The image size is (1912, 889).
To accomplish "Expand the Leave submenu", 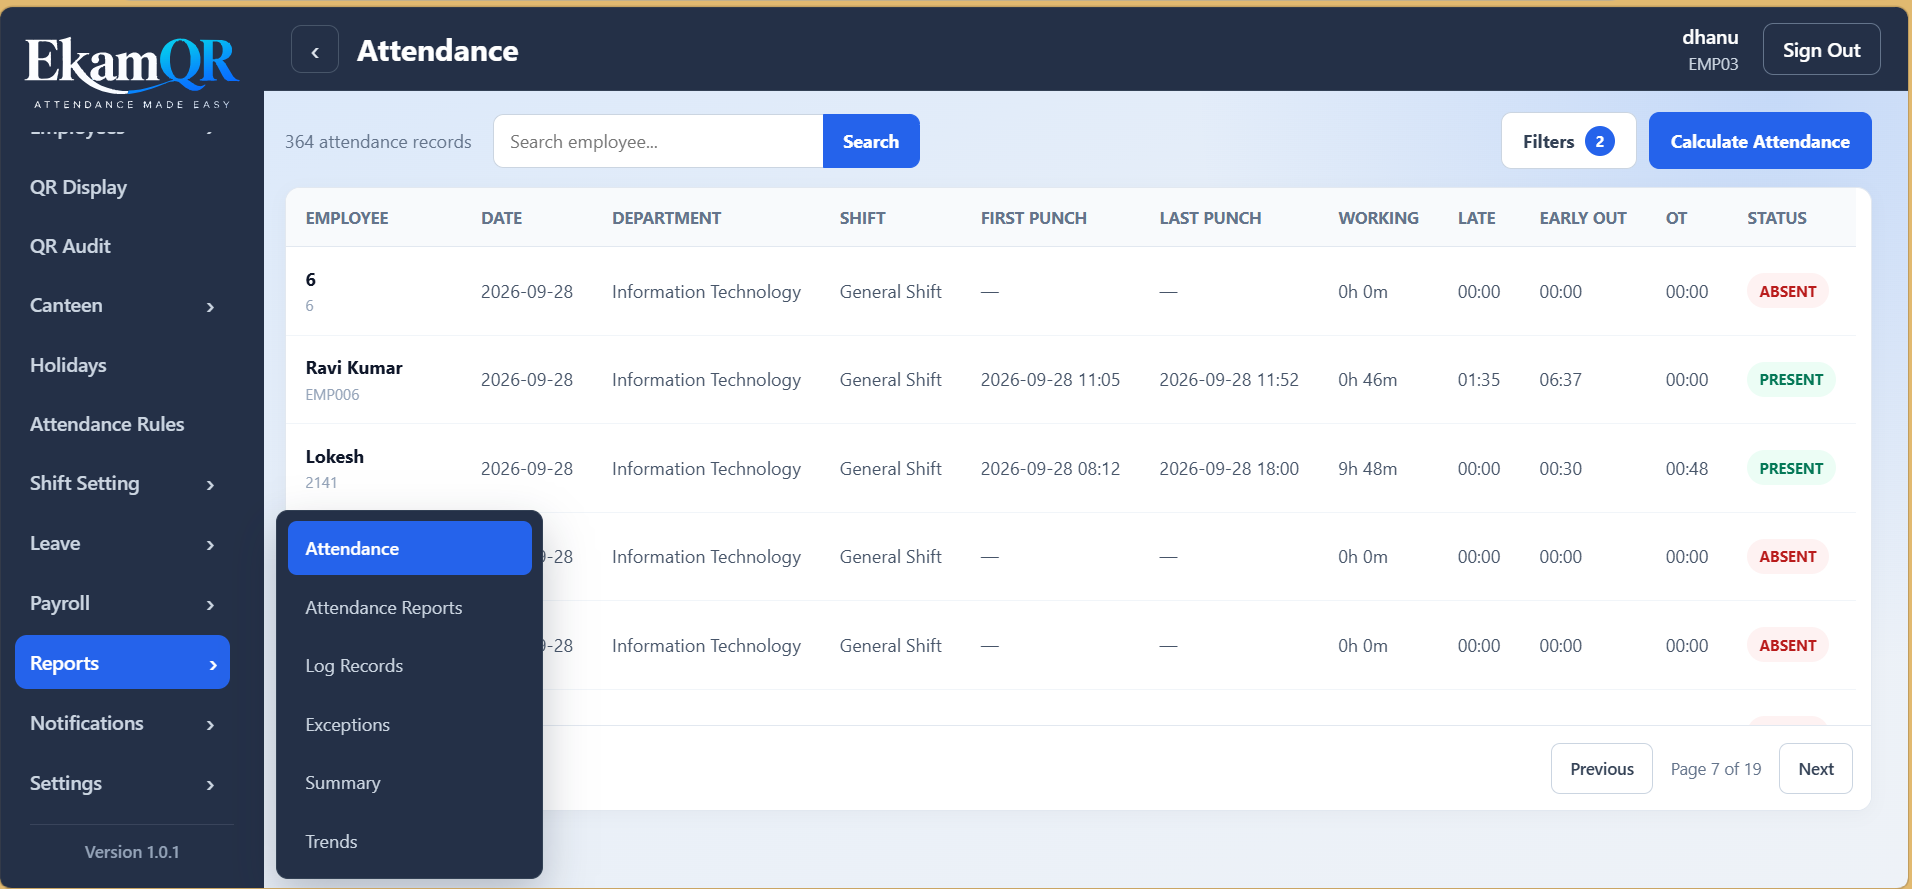I will (x=122, y=544).
